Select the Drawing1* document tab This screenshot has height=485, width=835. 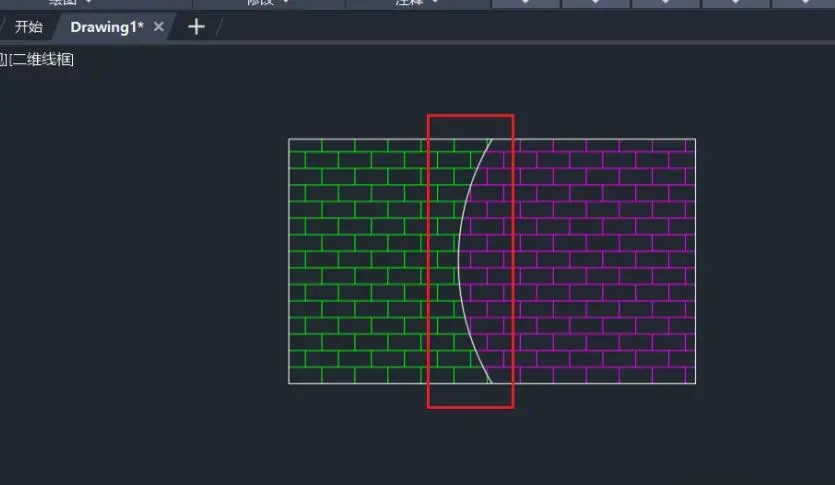coord(107,27)
